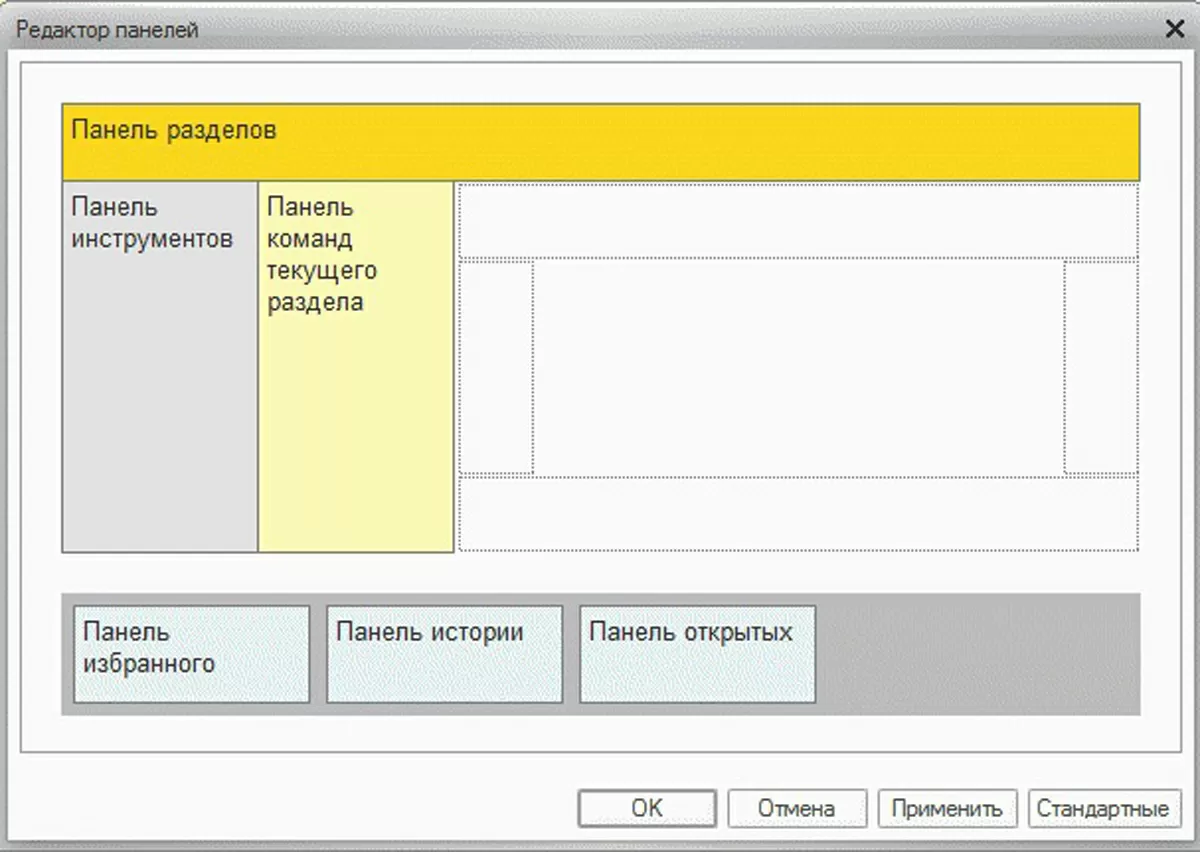Image resolution: width=1200 pixels, height=852 pixels.
Task: Restore defaults with the Стандартные button
Action: pos(1103,808)
